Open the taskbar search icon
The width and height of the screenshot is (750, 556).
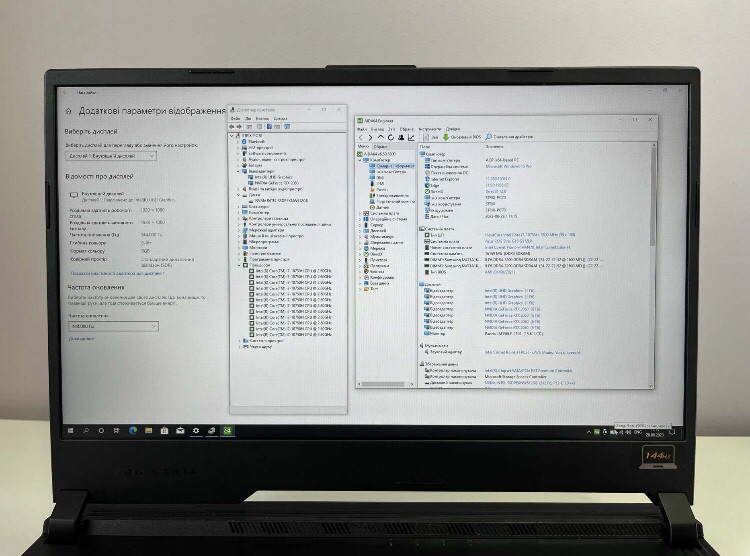tap(88, 429)
